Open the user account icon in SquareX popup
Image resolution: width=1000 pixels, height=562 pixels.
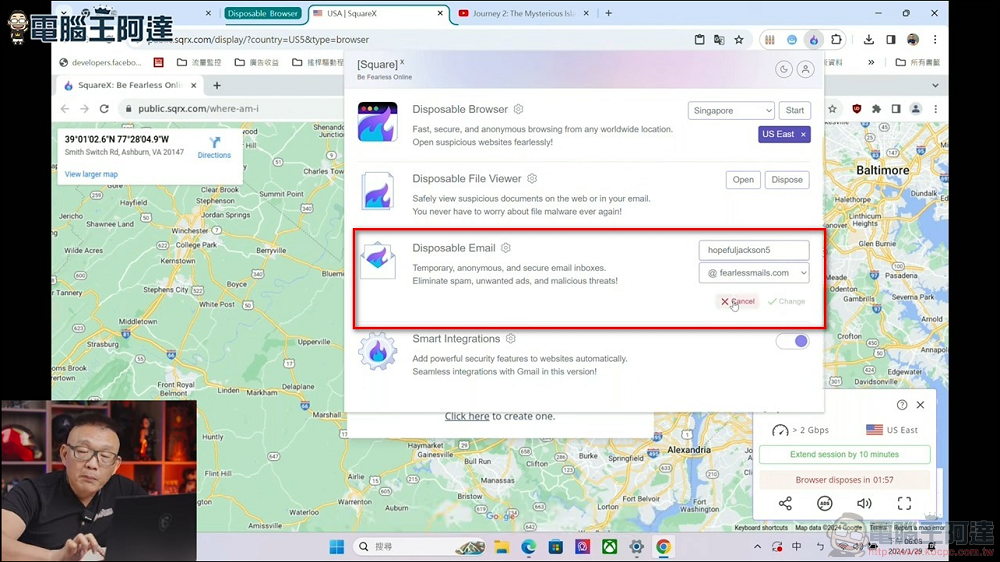click(805, 69)
